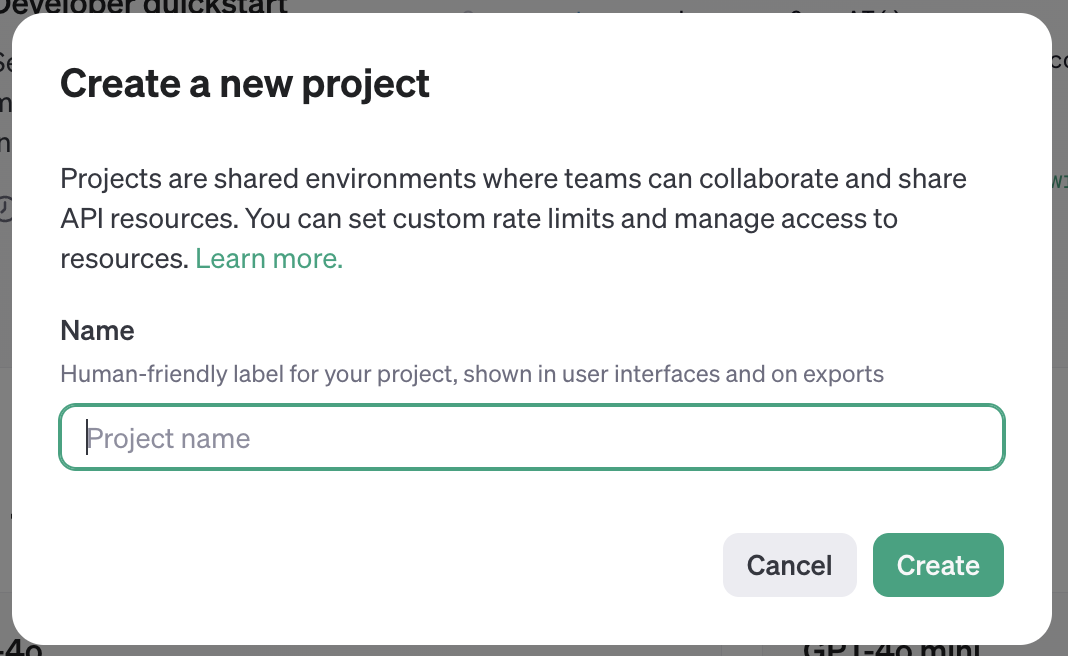Click the dimmed Developer quickstart heading behind dialog
Image resolution: width=1068 pixels, height=656 pixels.
click(150, 6)
